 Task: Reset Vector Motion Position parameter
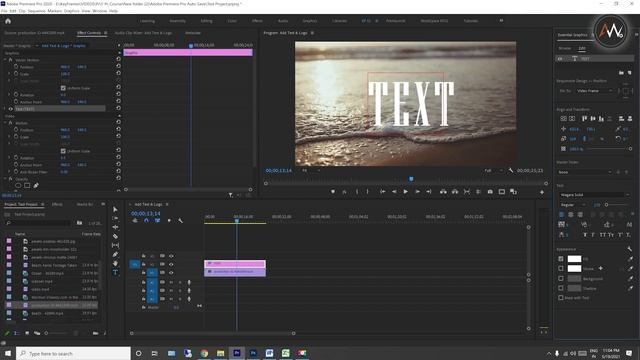[x=118, y=67]
